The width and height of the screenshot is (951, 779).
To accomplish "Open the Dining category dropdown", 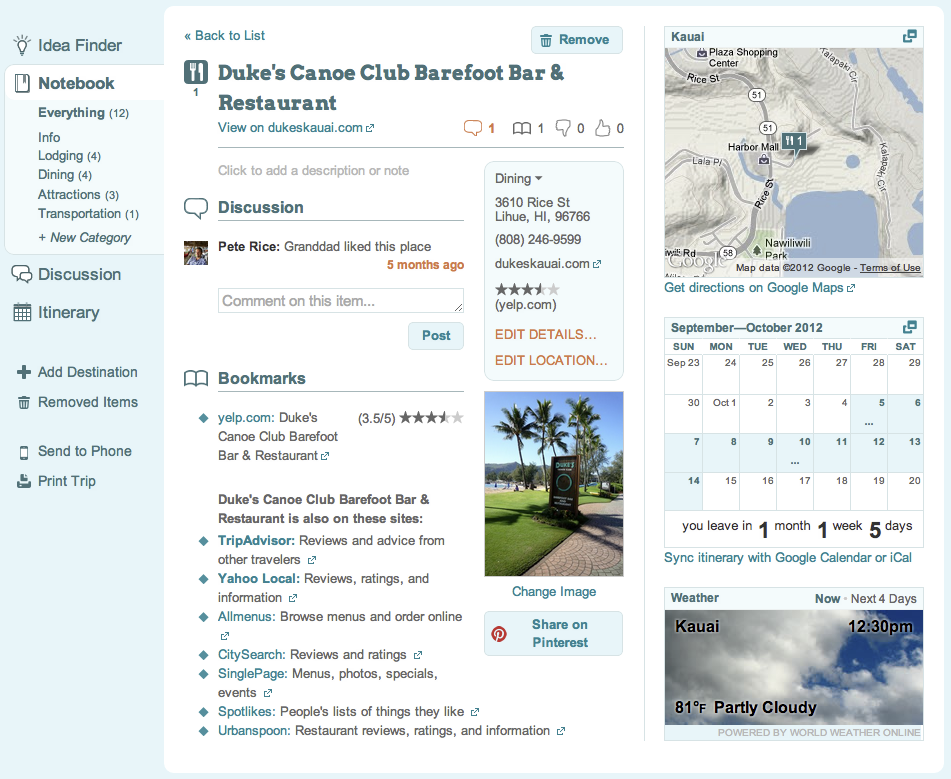I will pyautogui.click(x=519, y=178).
